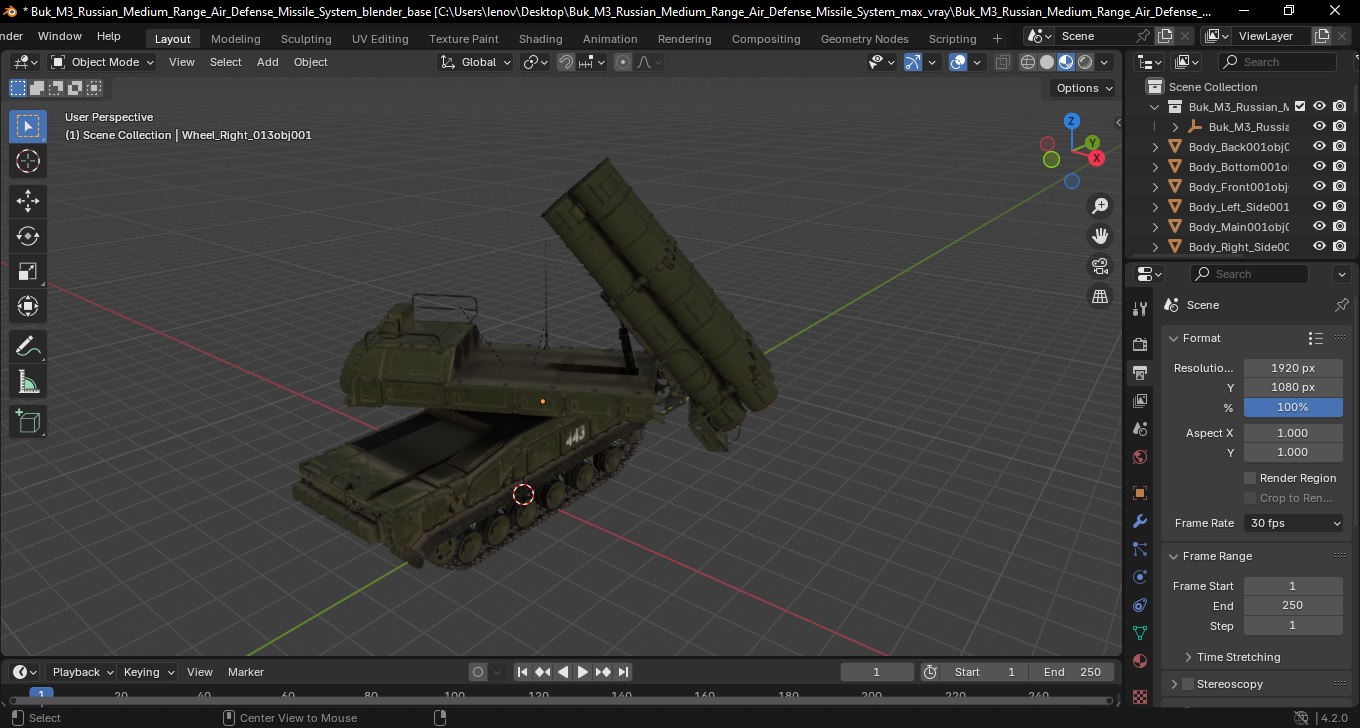Uncheck the Buk_M3_Russian collection exclude checkbox
1360x728 pixels.
(1300, 106)
